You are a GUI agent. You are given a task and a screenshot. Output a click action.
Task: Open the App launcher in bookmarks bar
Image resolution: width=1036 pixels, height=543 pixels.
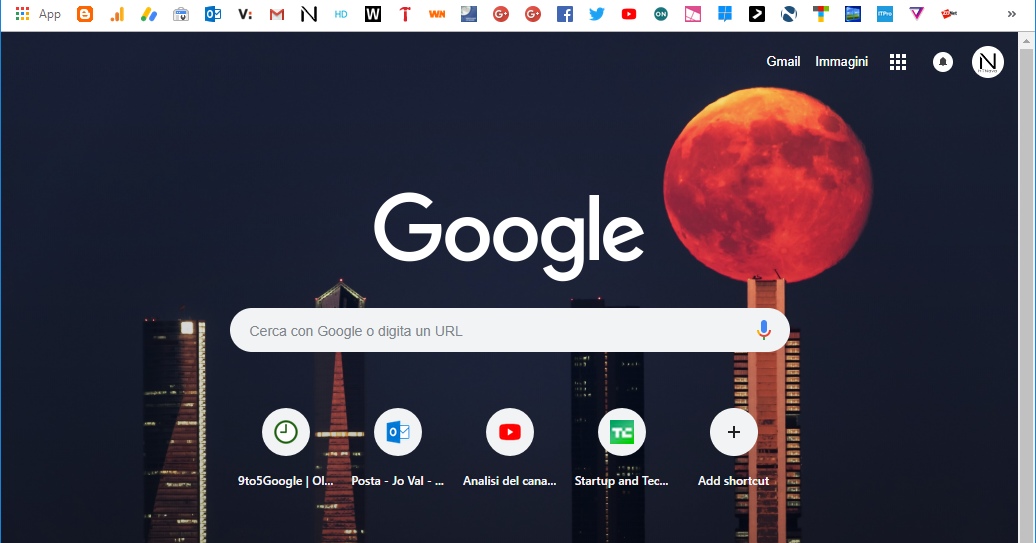(x=38, y=14)
